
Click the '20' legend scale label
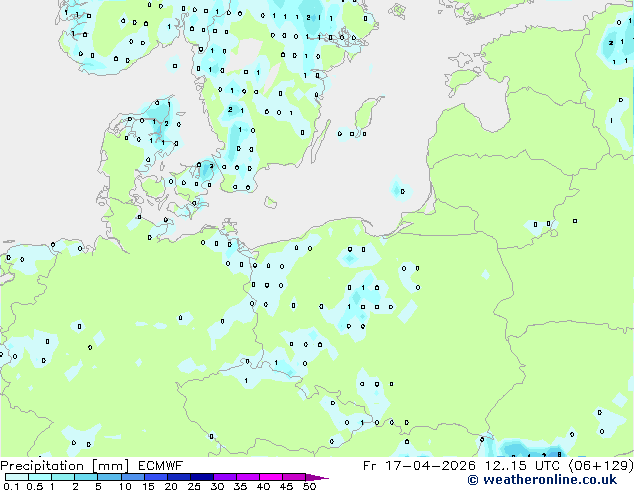pyautogui.click(x=171, y=486)
